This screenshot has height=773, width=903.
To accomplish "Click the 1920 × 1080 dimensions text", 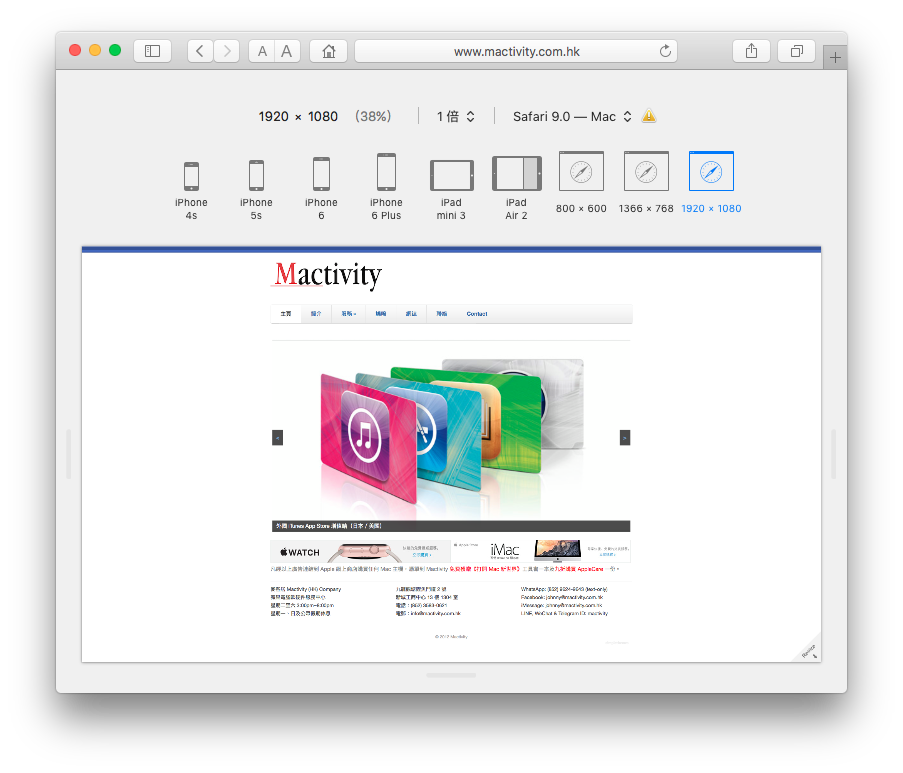I will pos(298,116).
